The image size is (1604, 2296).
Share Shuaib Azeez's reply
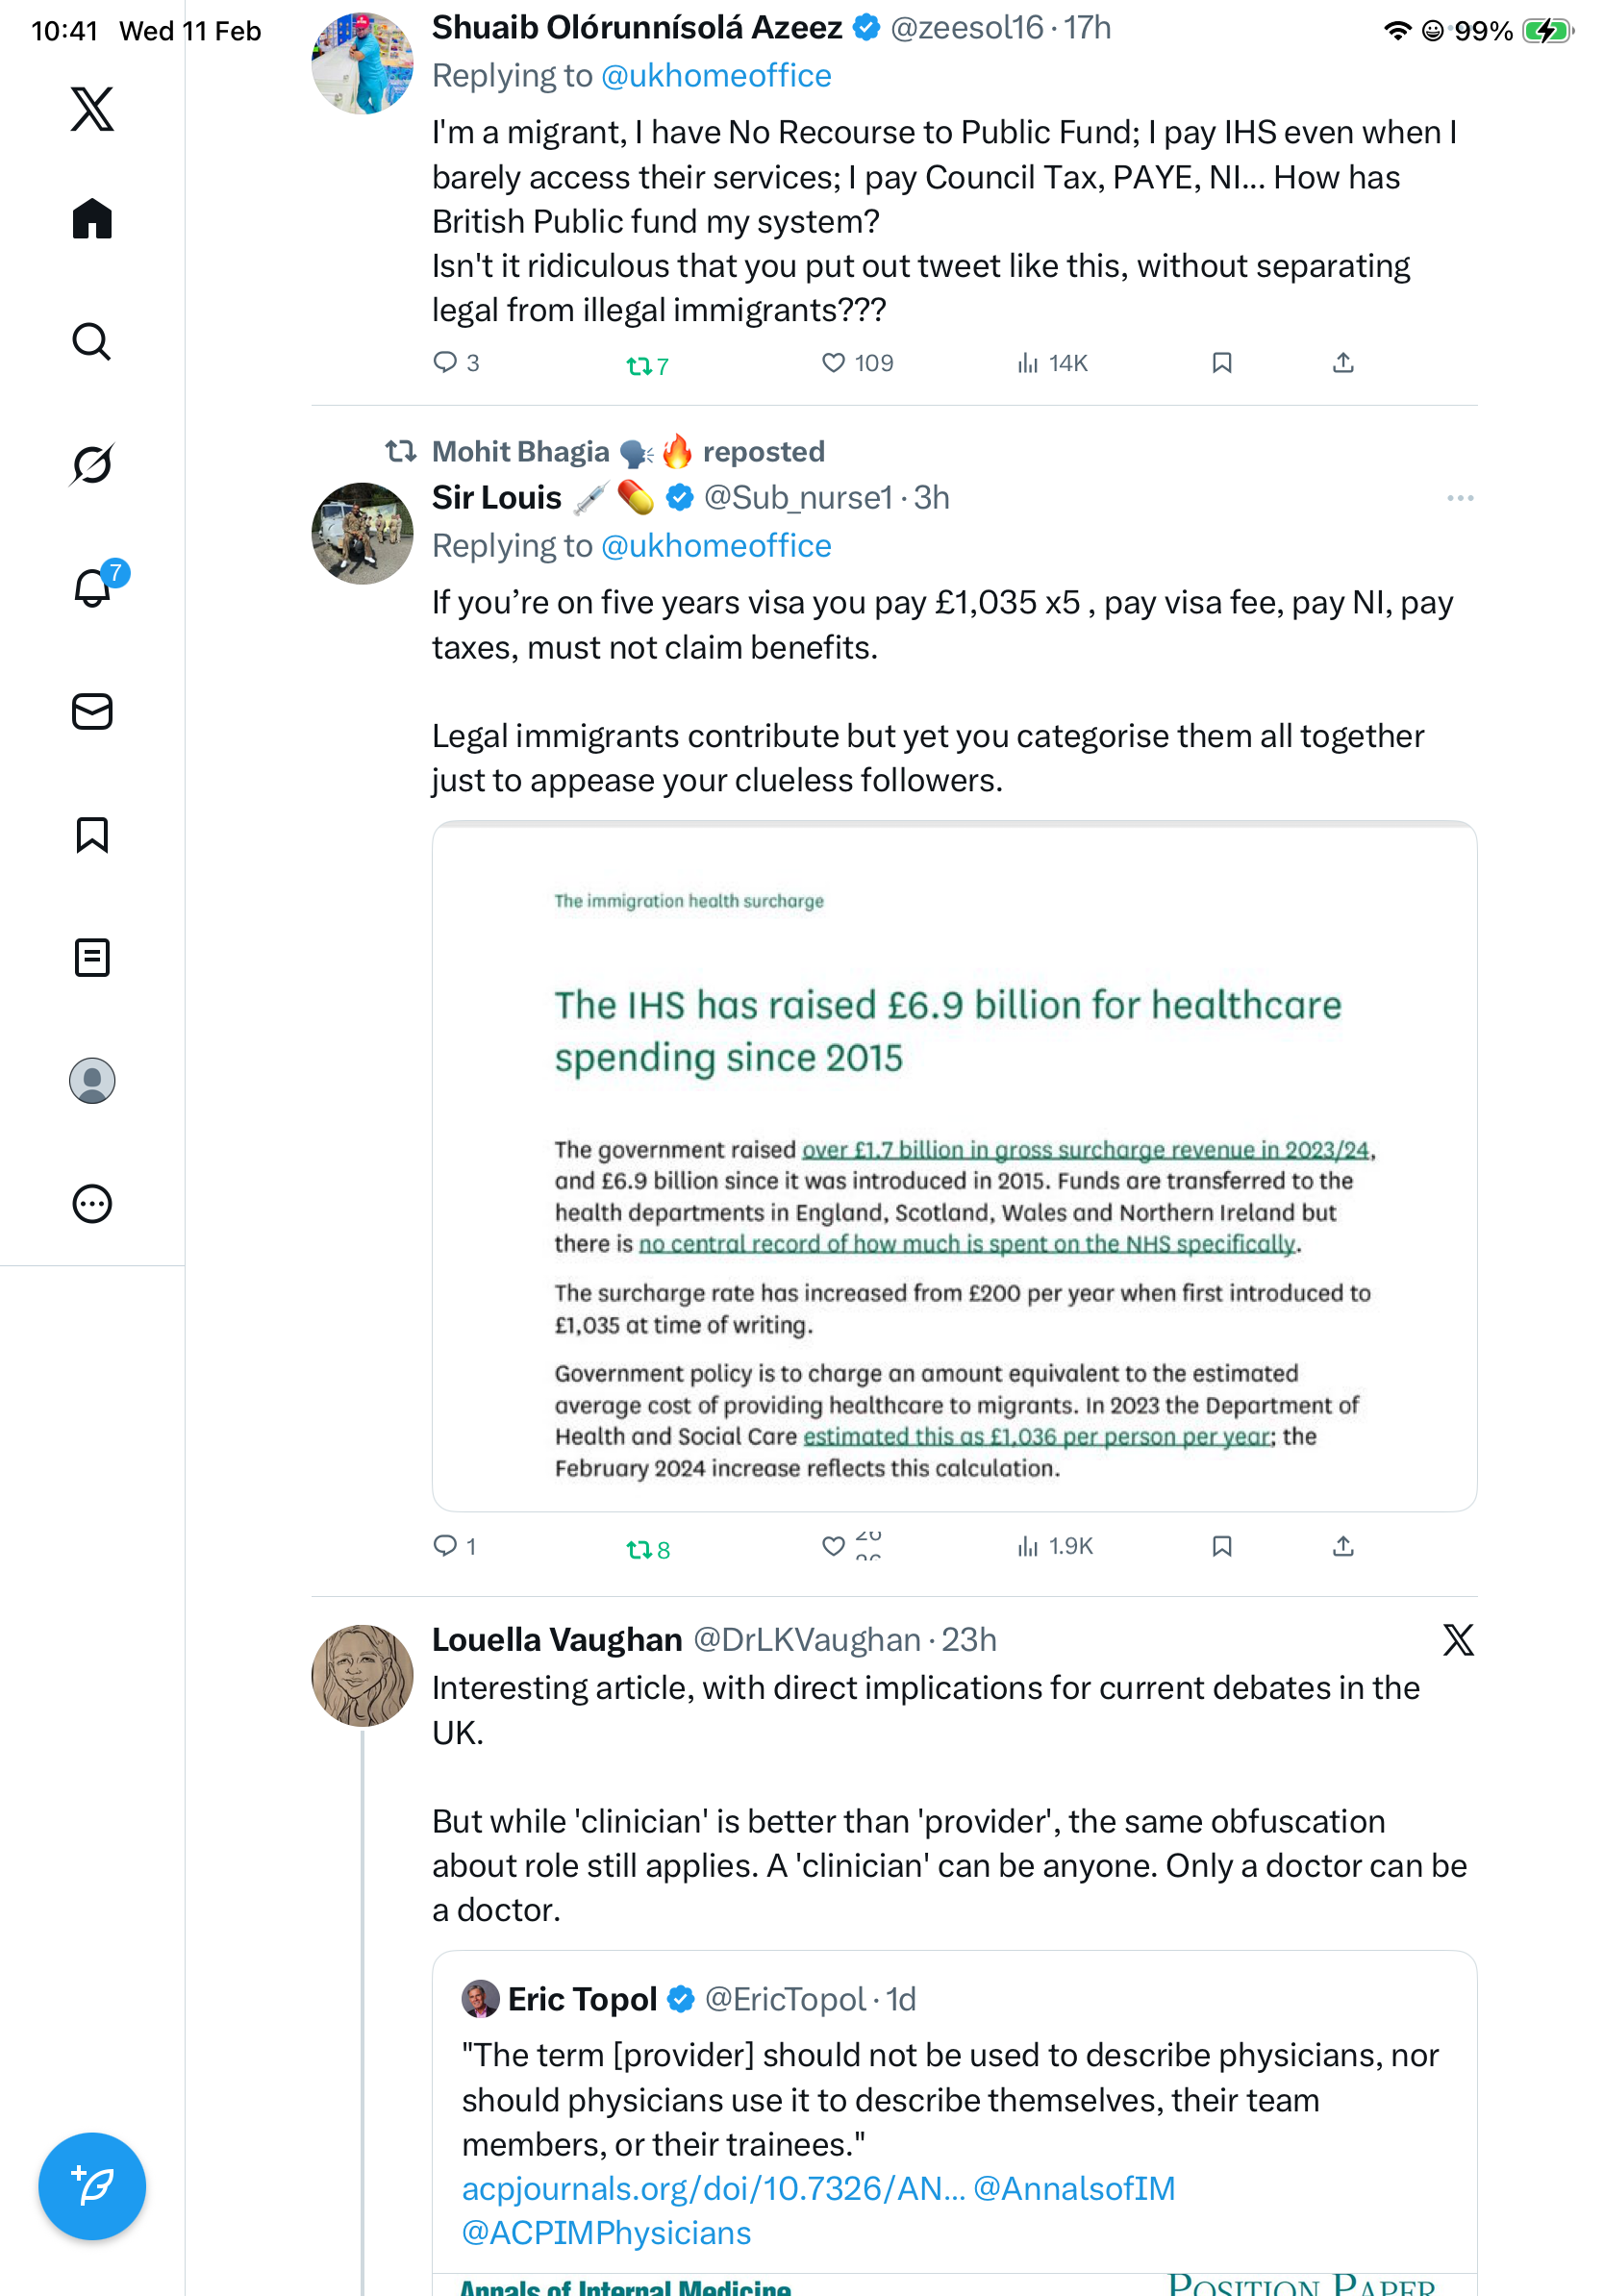pos(1343,363)
